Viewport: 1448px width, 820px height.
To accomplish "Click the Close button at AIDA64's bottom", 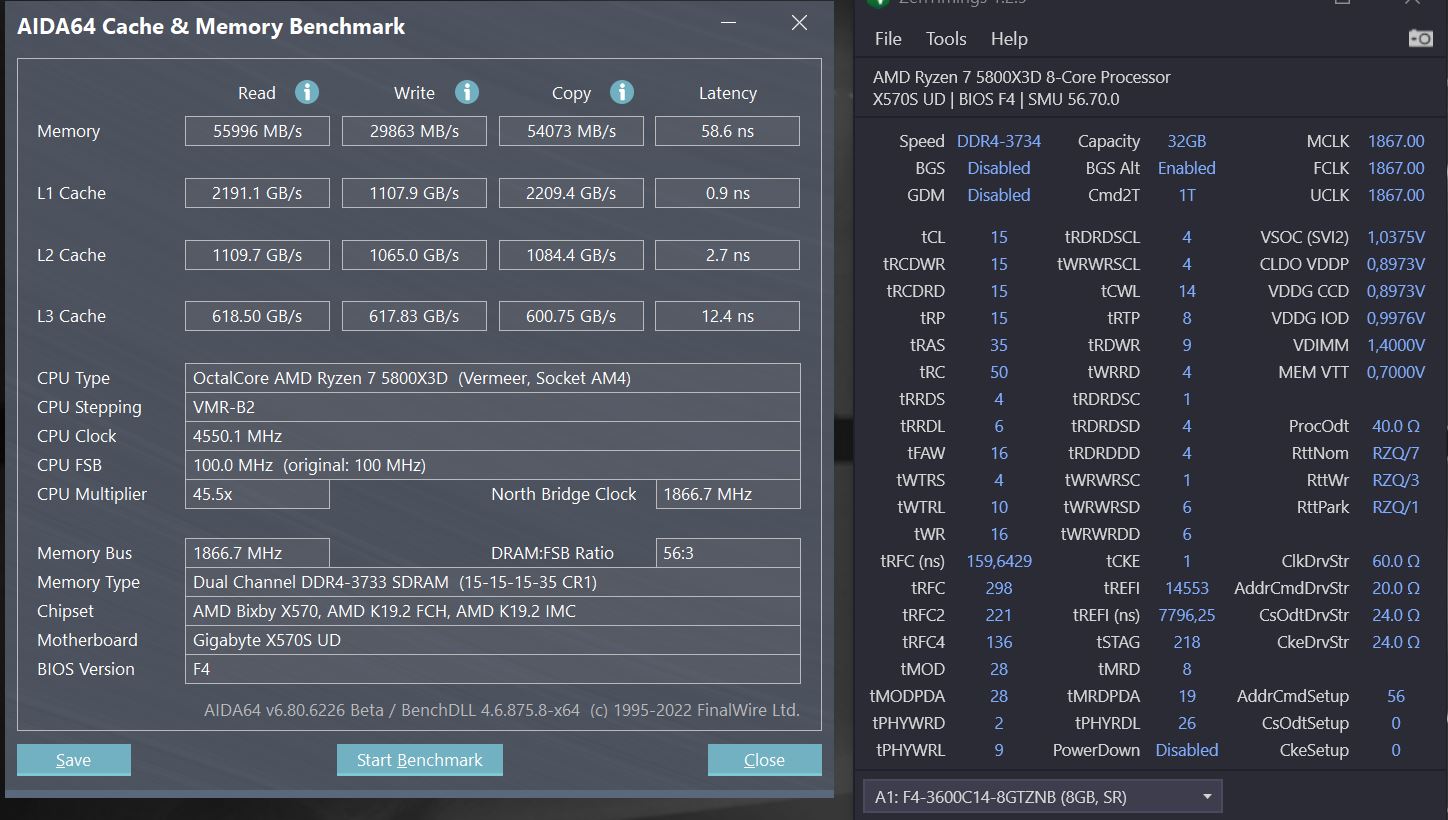I will (x=765, y=760).
